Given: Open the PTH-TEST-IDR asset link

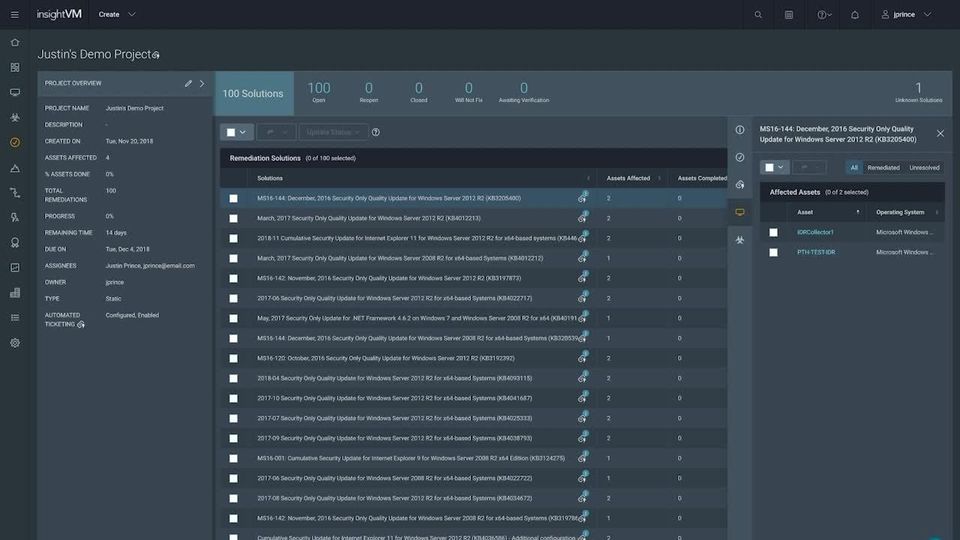Looking at the screenshot, I should pos(816,252).
